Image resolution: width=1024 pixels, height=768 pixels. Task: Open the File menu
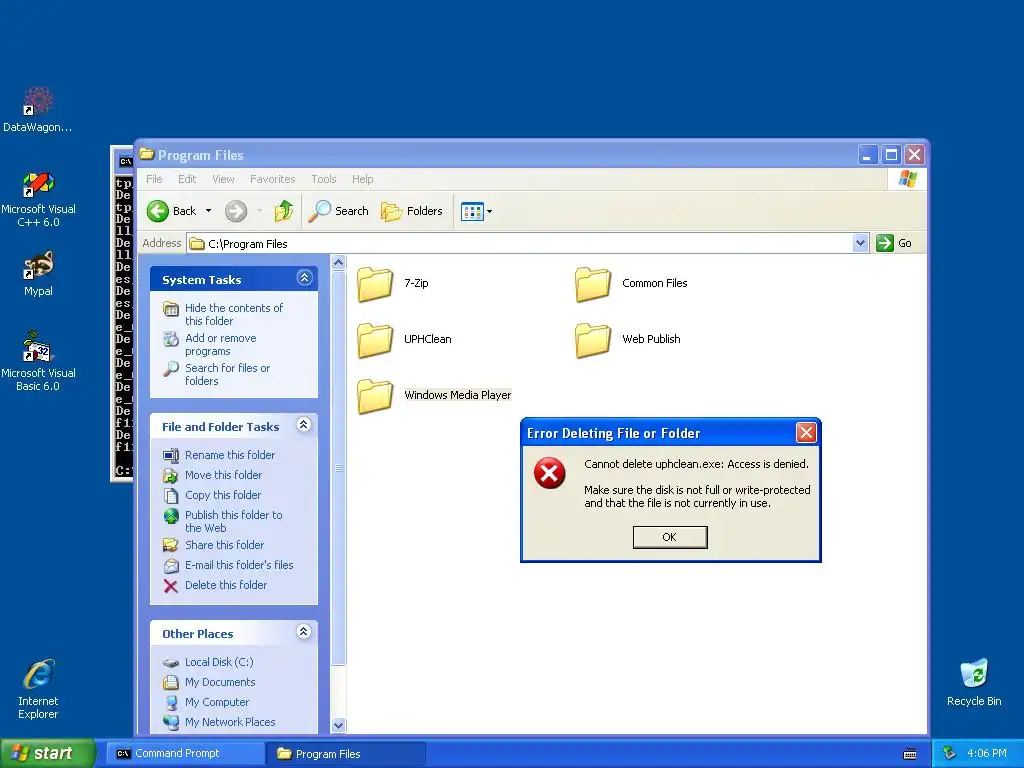(x=154, y=179)
